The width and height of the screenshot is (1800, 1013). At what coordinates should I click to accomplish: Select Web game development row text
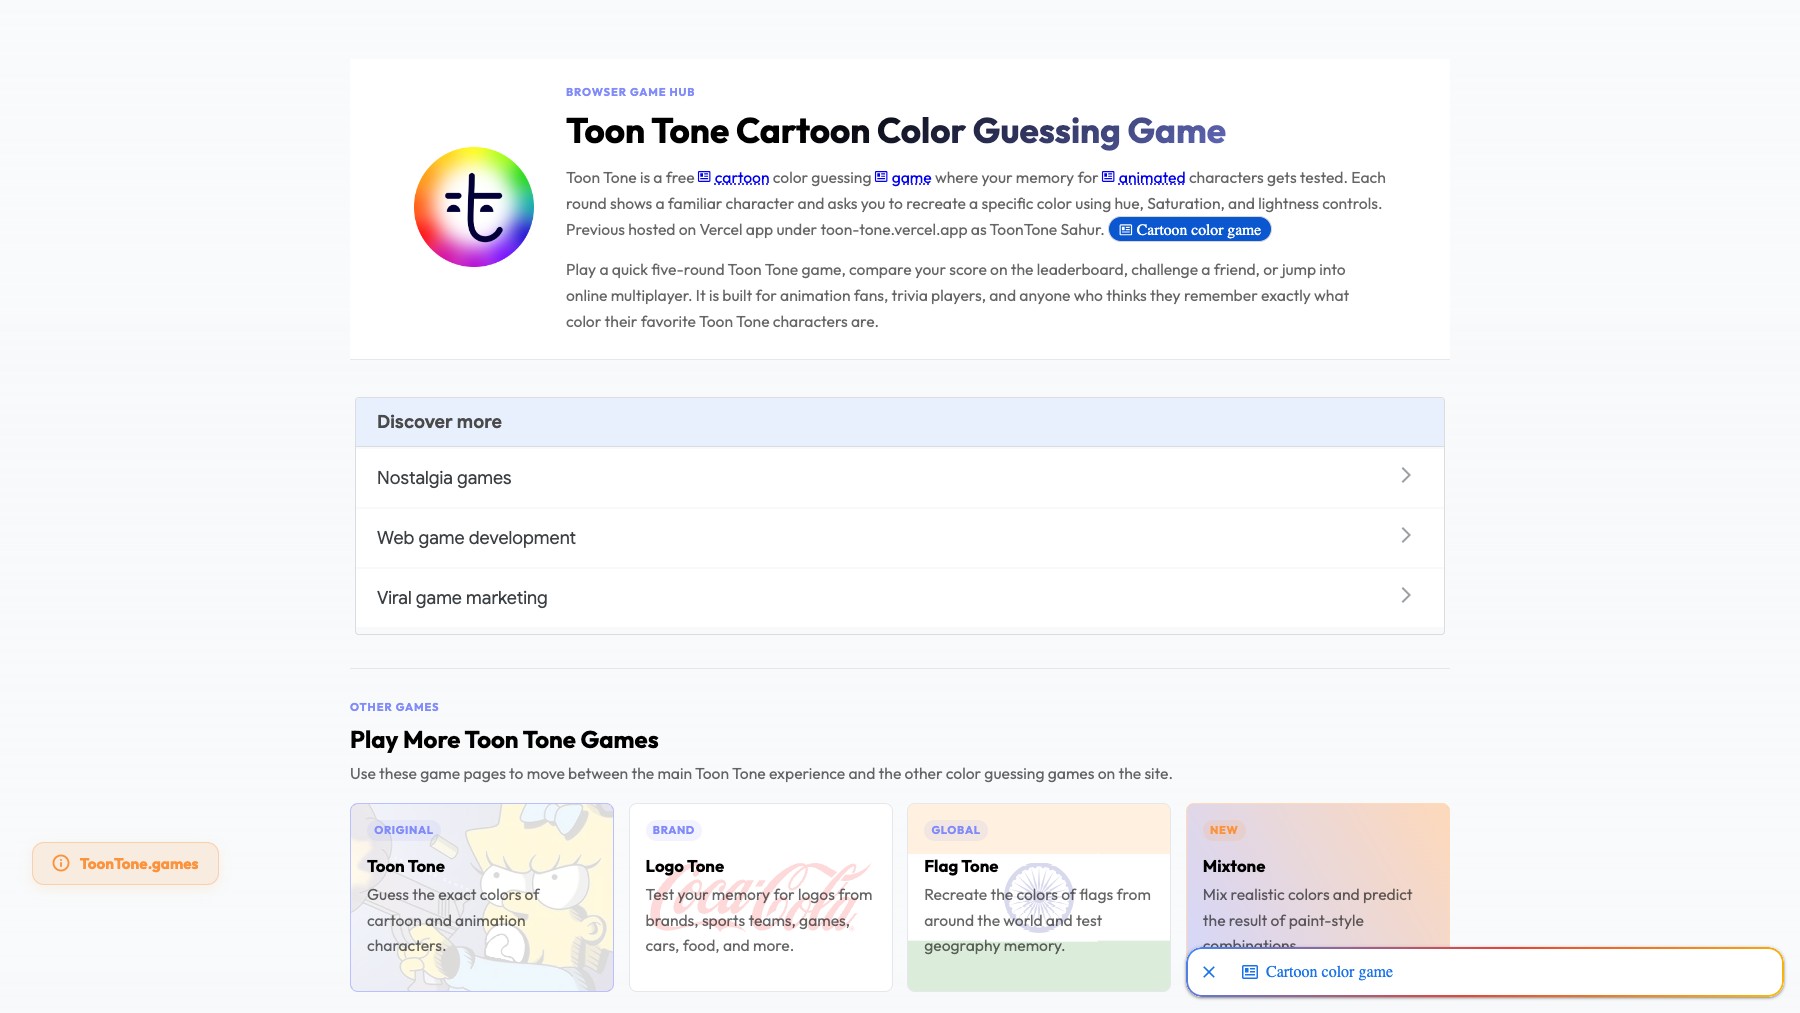476,538
